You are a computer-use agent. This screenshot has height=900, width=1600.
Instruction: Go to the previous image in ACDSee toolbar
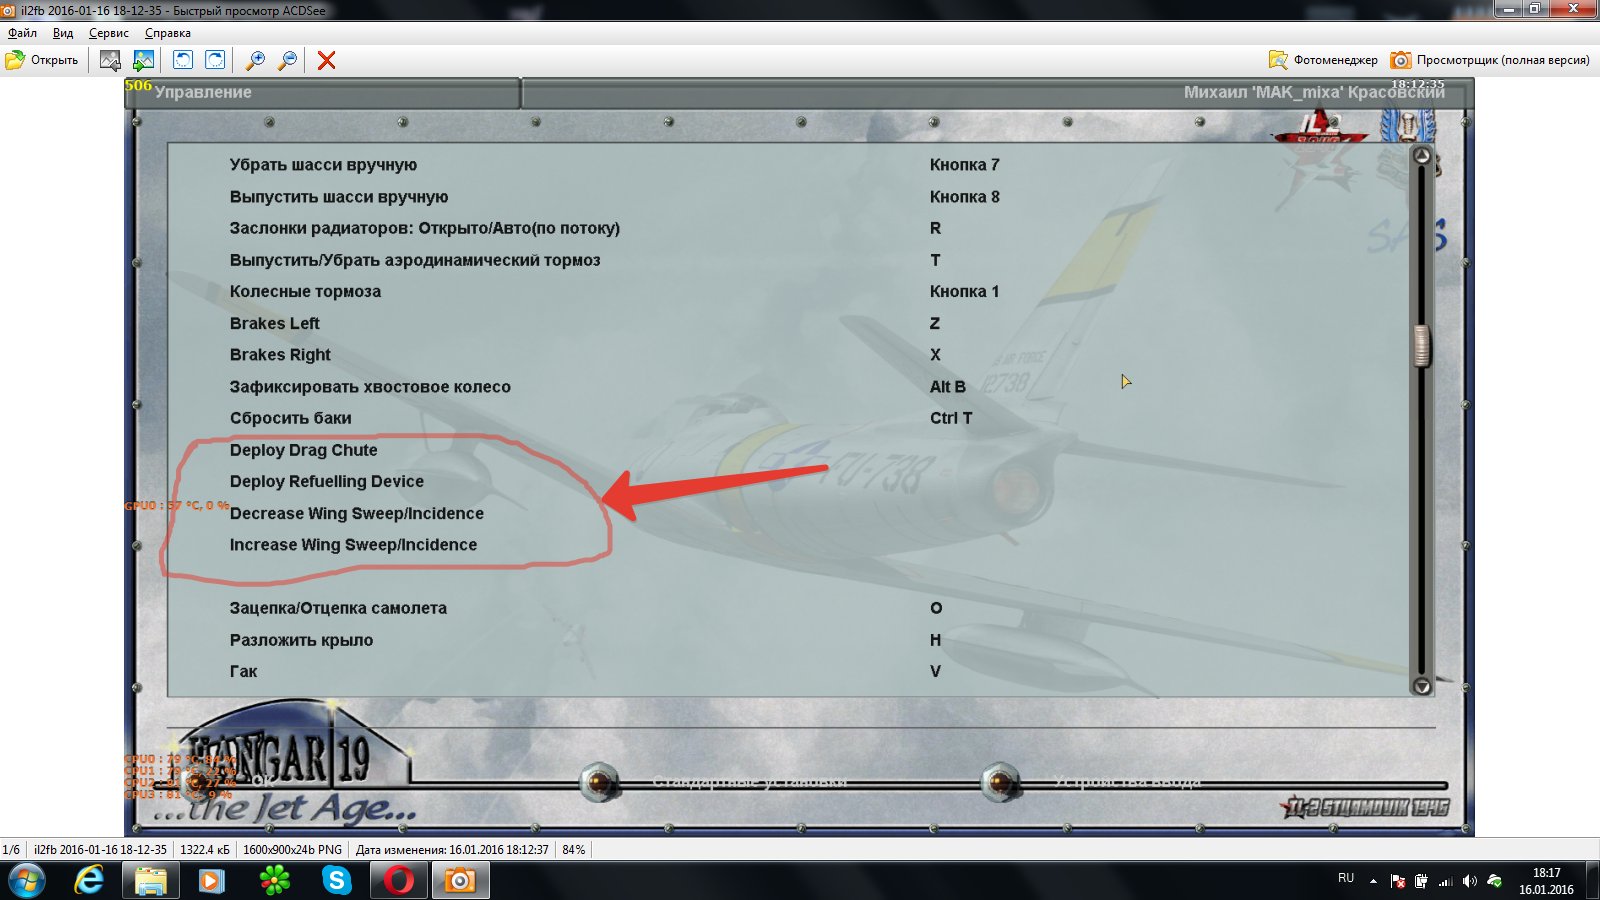[110, 60]
